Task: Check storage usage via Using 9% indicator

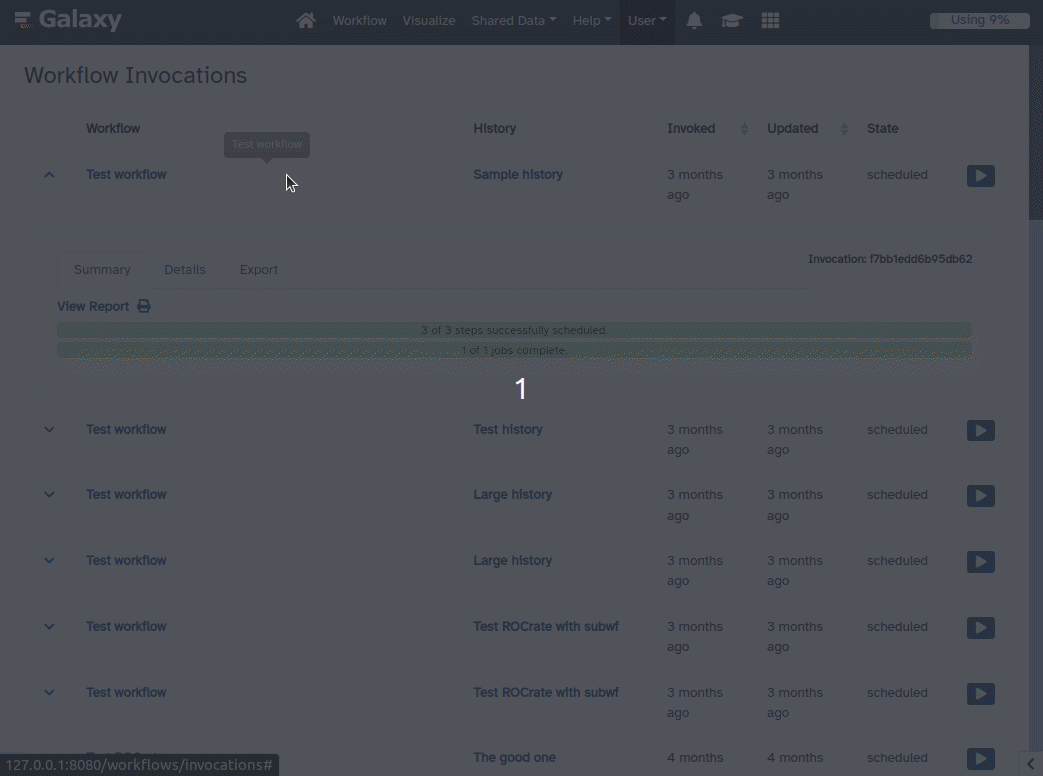Action: pos(979,19)
